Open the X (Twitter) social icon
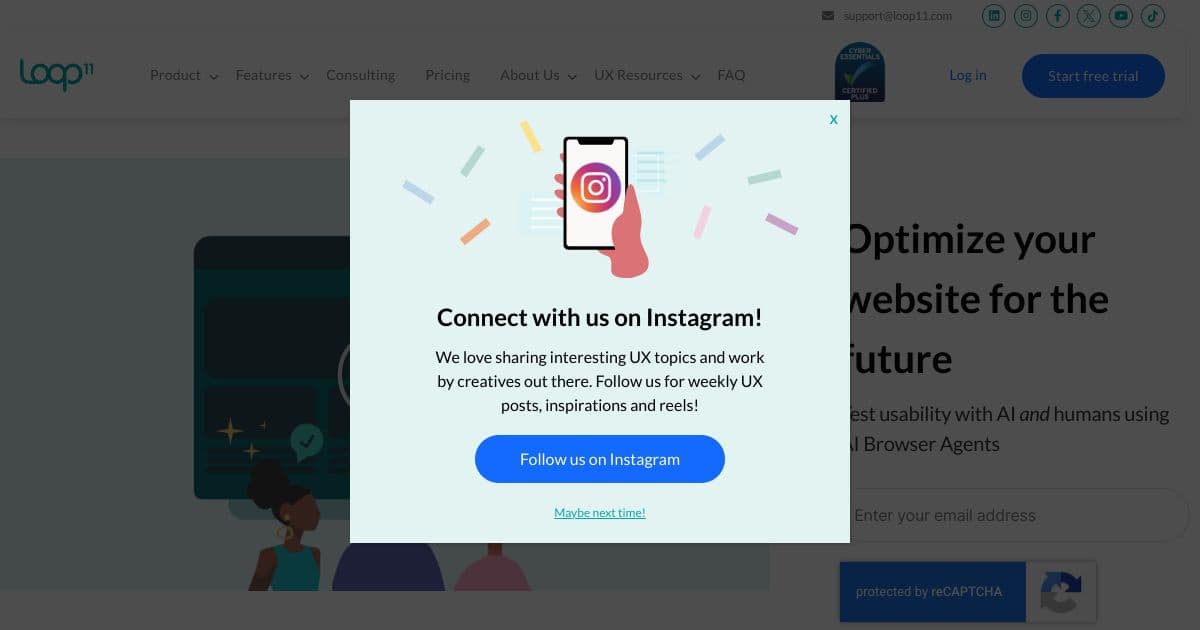 [x=1089, y=15]
